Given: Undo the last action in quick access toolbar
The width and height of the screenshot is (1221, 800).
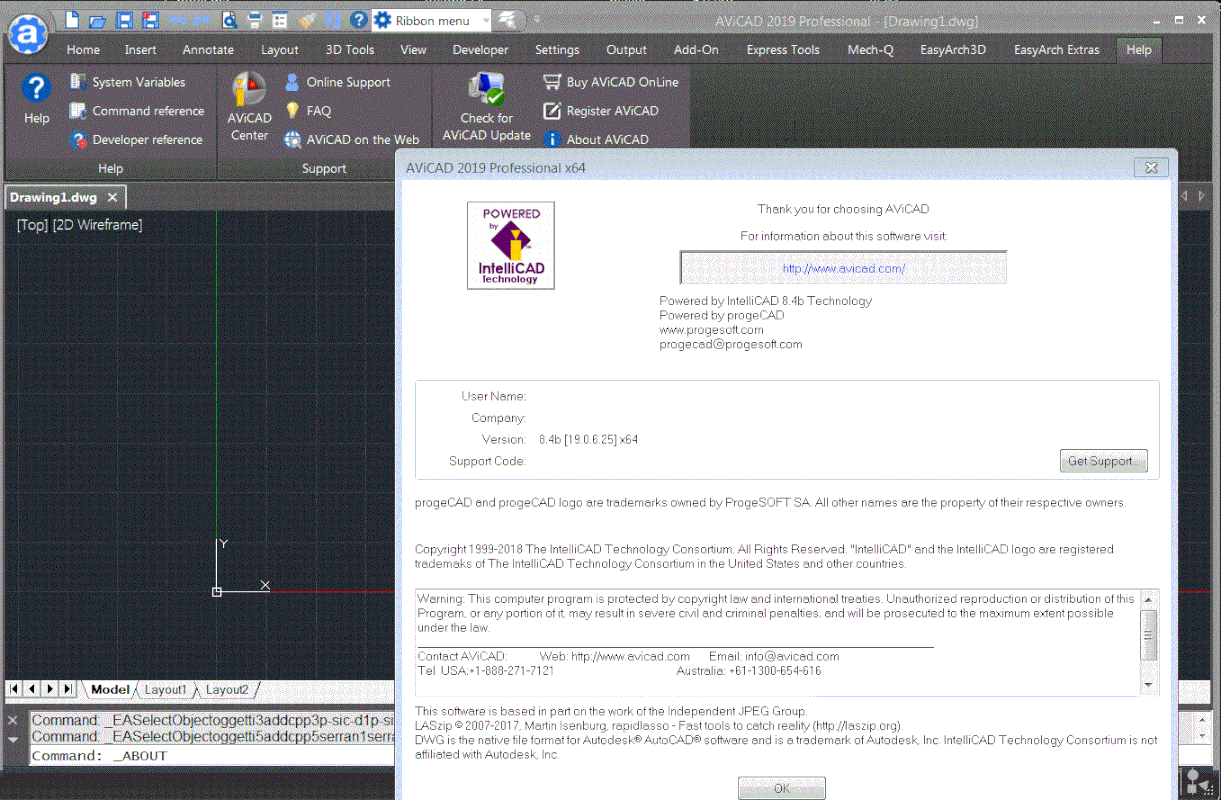Looking at the screenshot, I should [x=177, y=20].
